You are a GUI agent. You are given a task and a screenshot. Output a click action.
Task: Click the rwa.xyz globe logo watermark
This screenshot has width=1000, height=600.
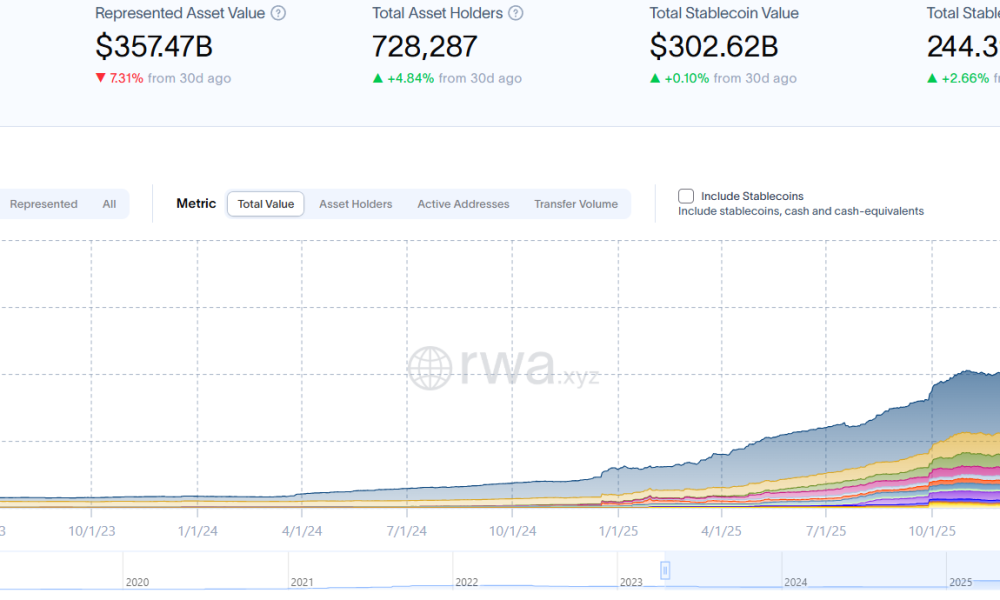point(430,368)
